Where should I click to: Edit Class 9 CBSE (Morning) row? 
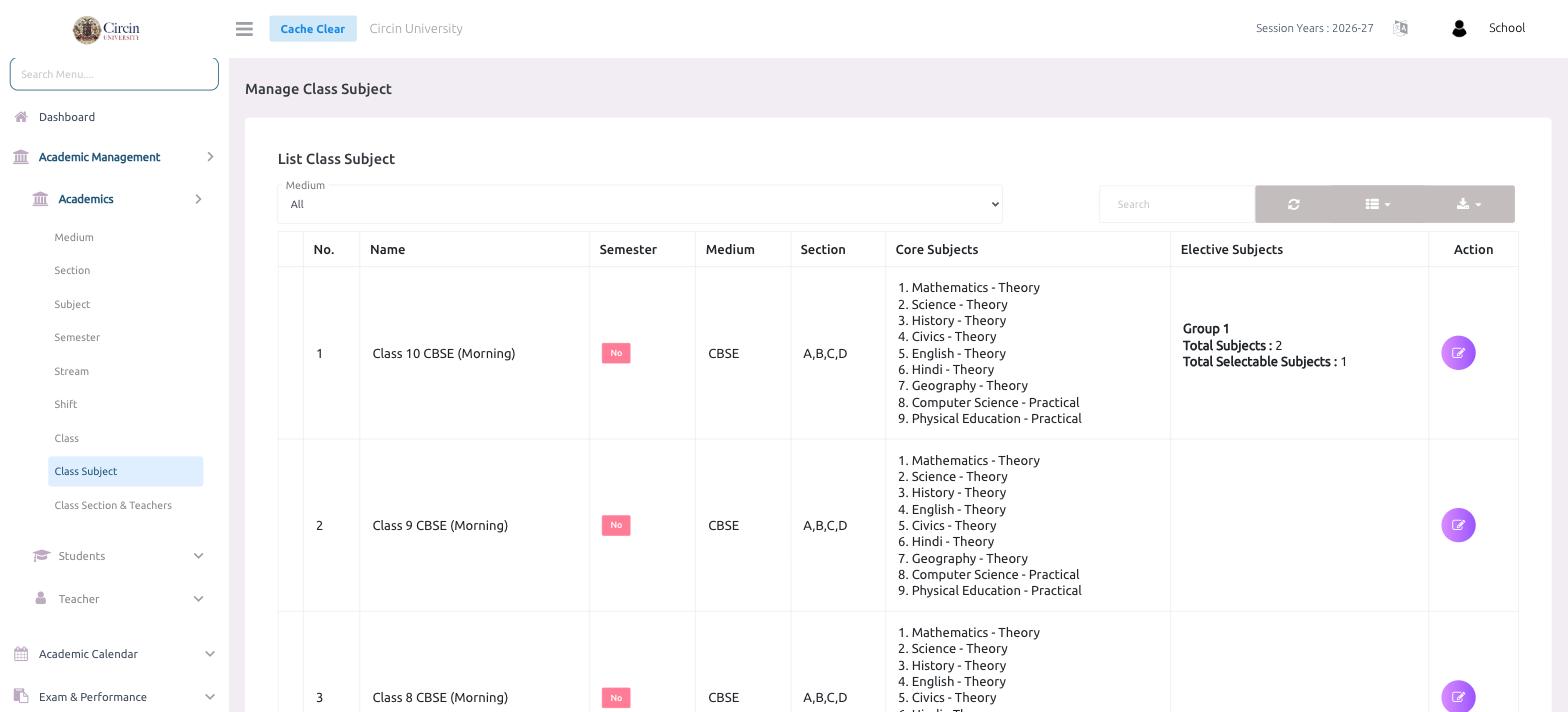(1458, 525)
